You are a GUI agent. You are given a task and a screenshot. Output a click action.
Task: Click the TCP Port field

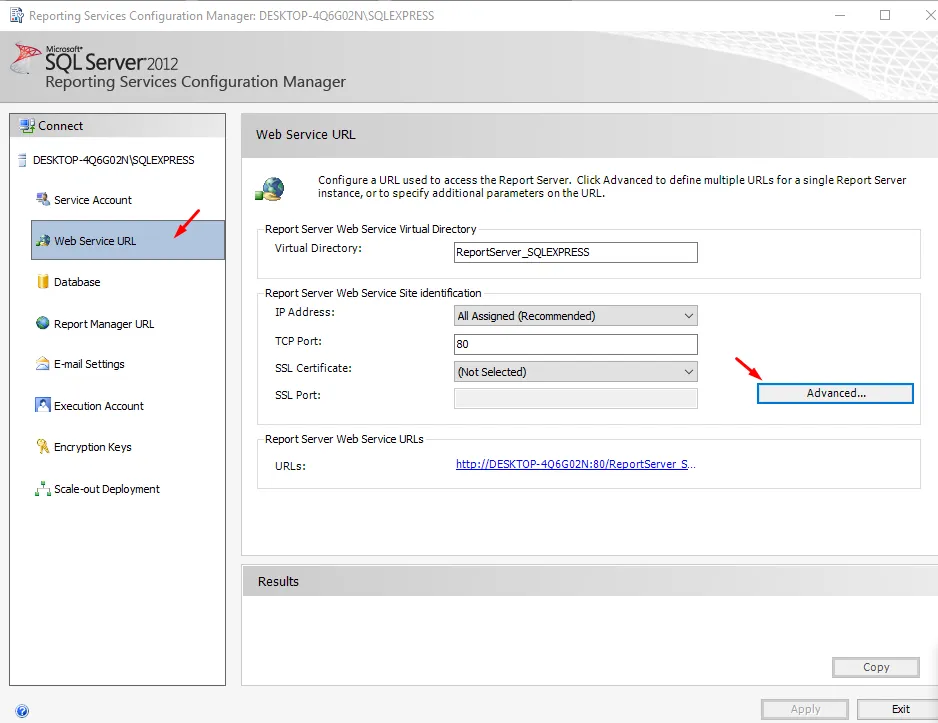575,344
